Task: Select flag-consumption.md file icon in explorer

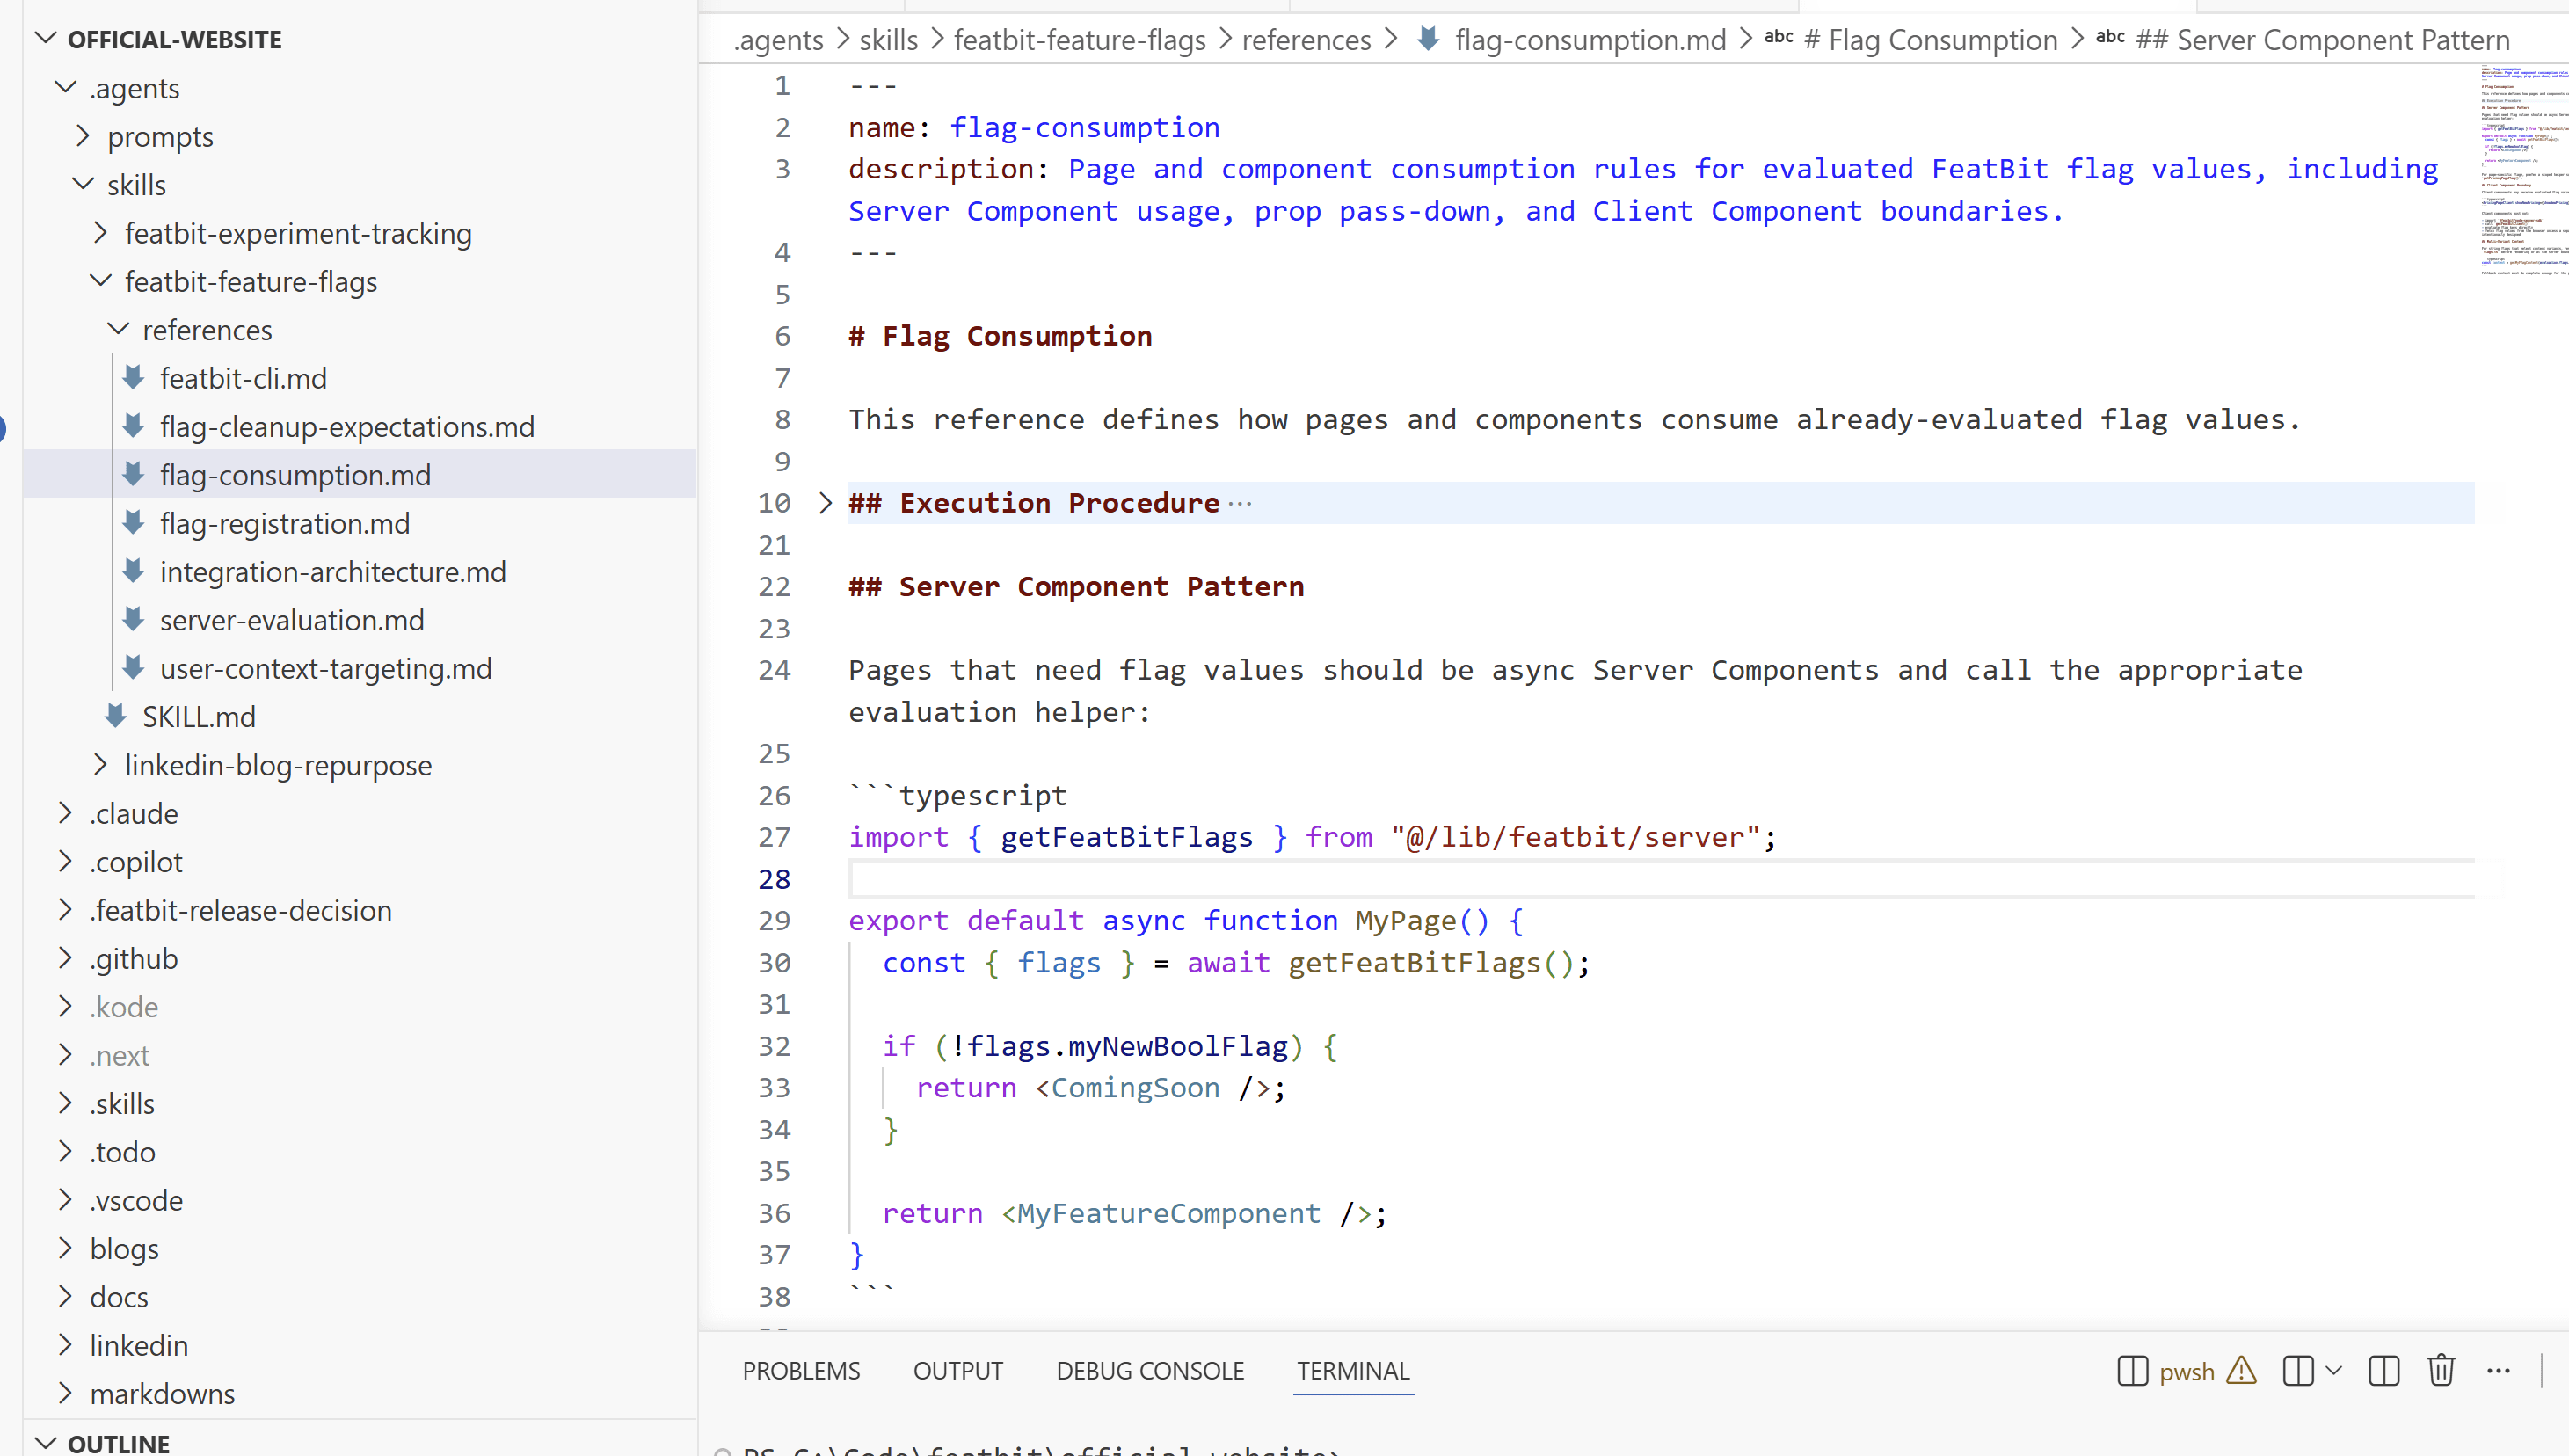Action: coord(134,474)
